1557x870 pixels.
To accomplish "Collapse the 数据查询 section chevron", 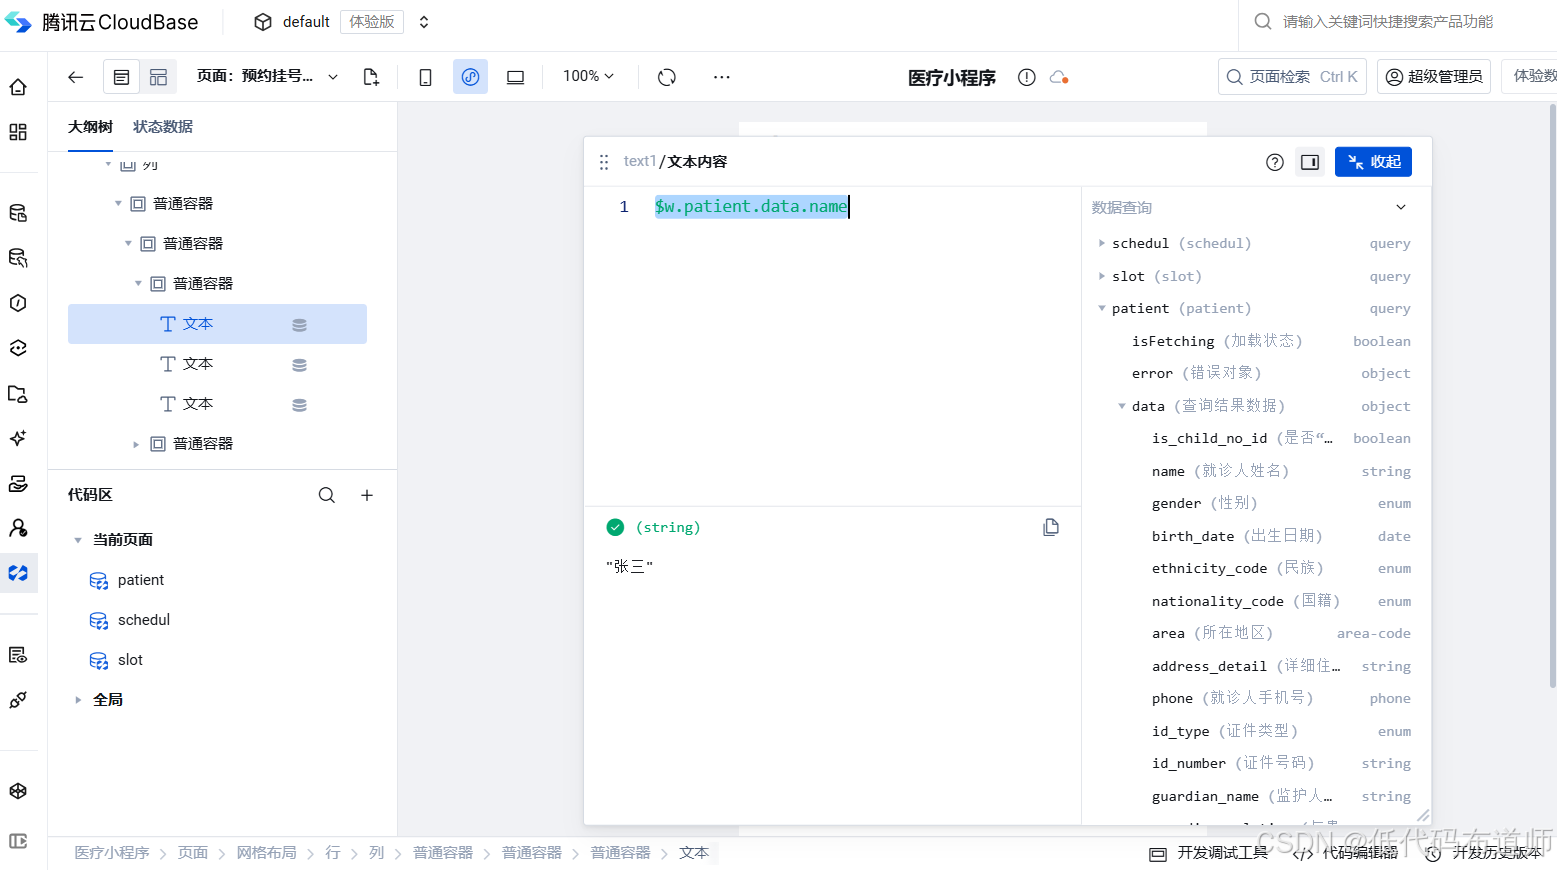I will (x=1401, y=207).
